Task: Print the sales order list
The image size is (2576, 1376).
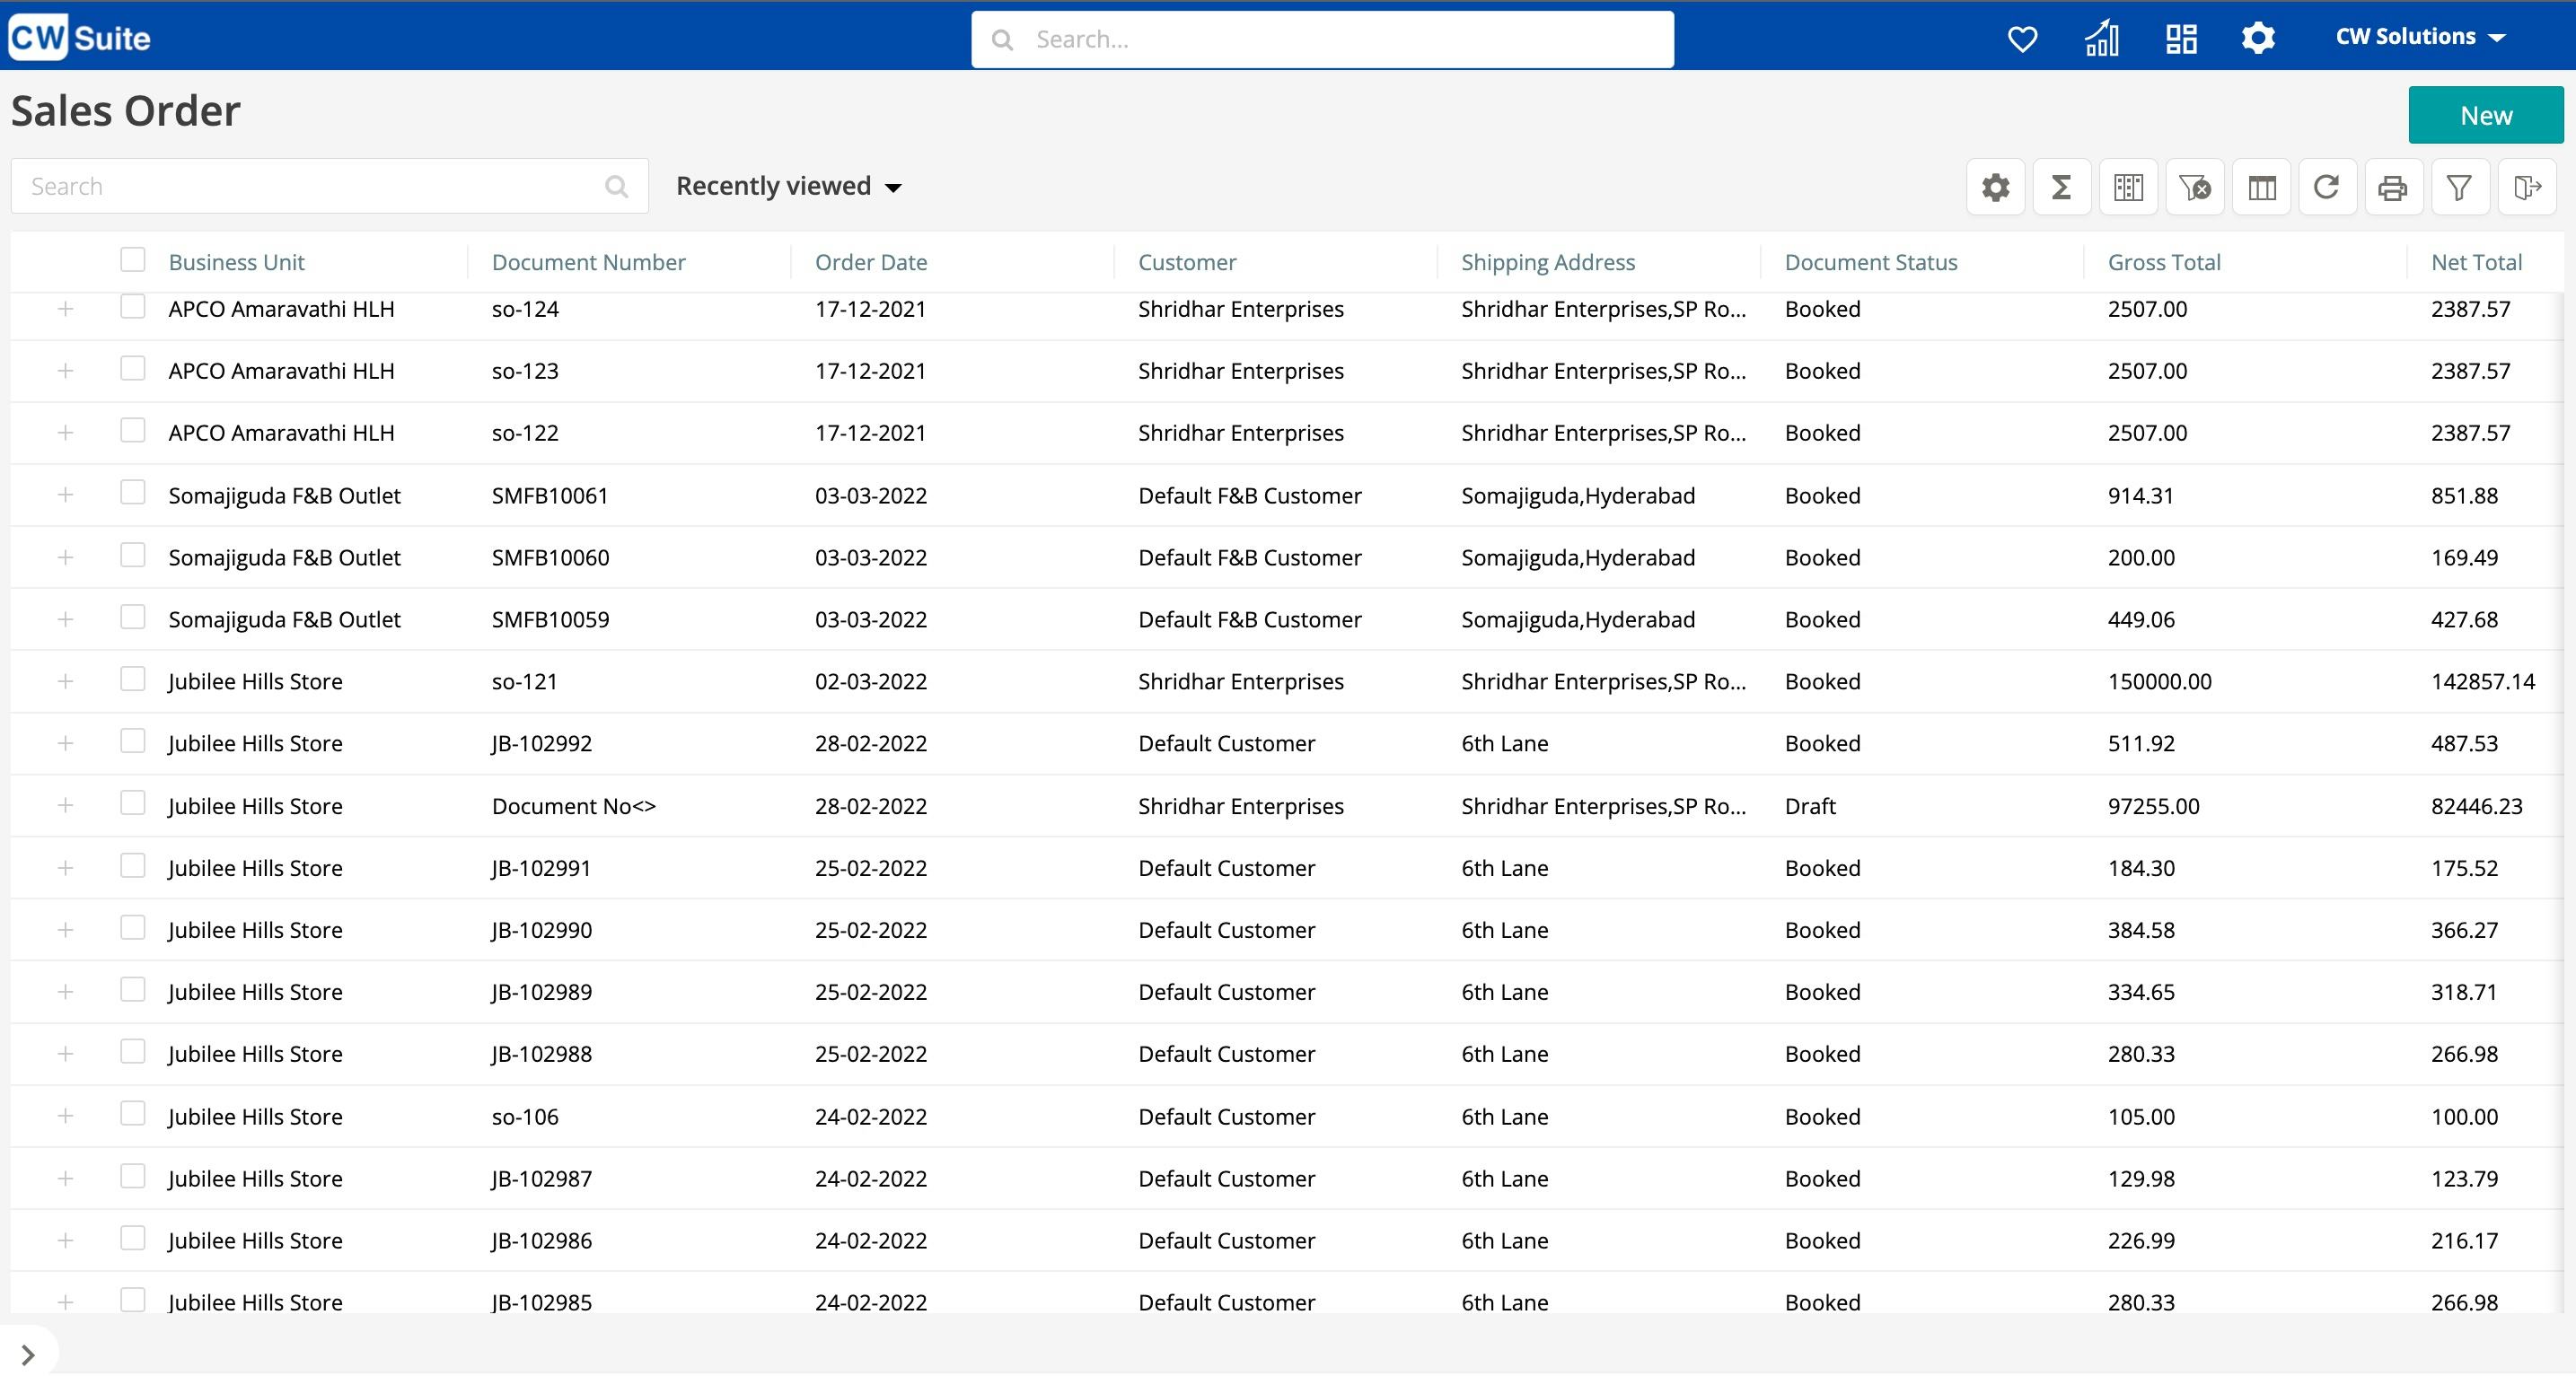Action: pos(2392,186)
